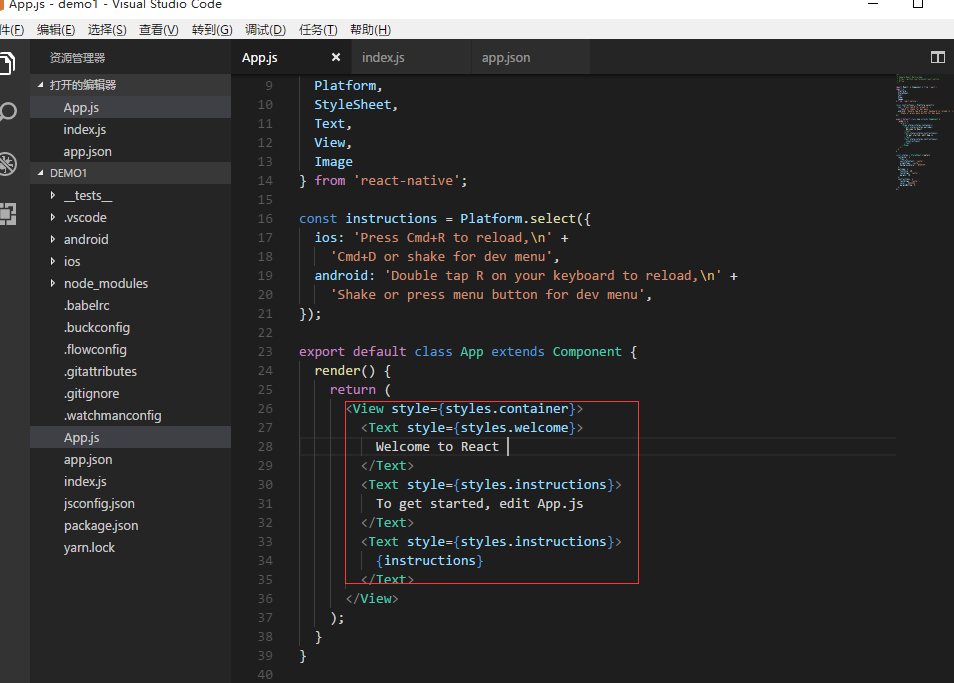Open the package.json file
Screen dimensions: 954x683
130,525
